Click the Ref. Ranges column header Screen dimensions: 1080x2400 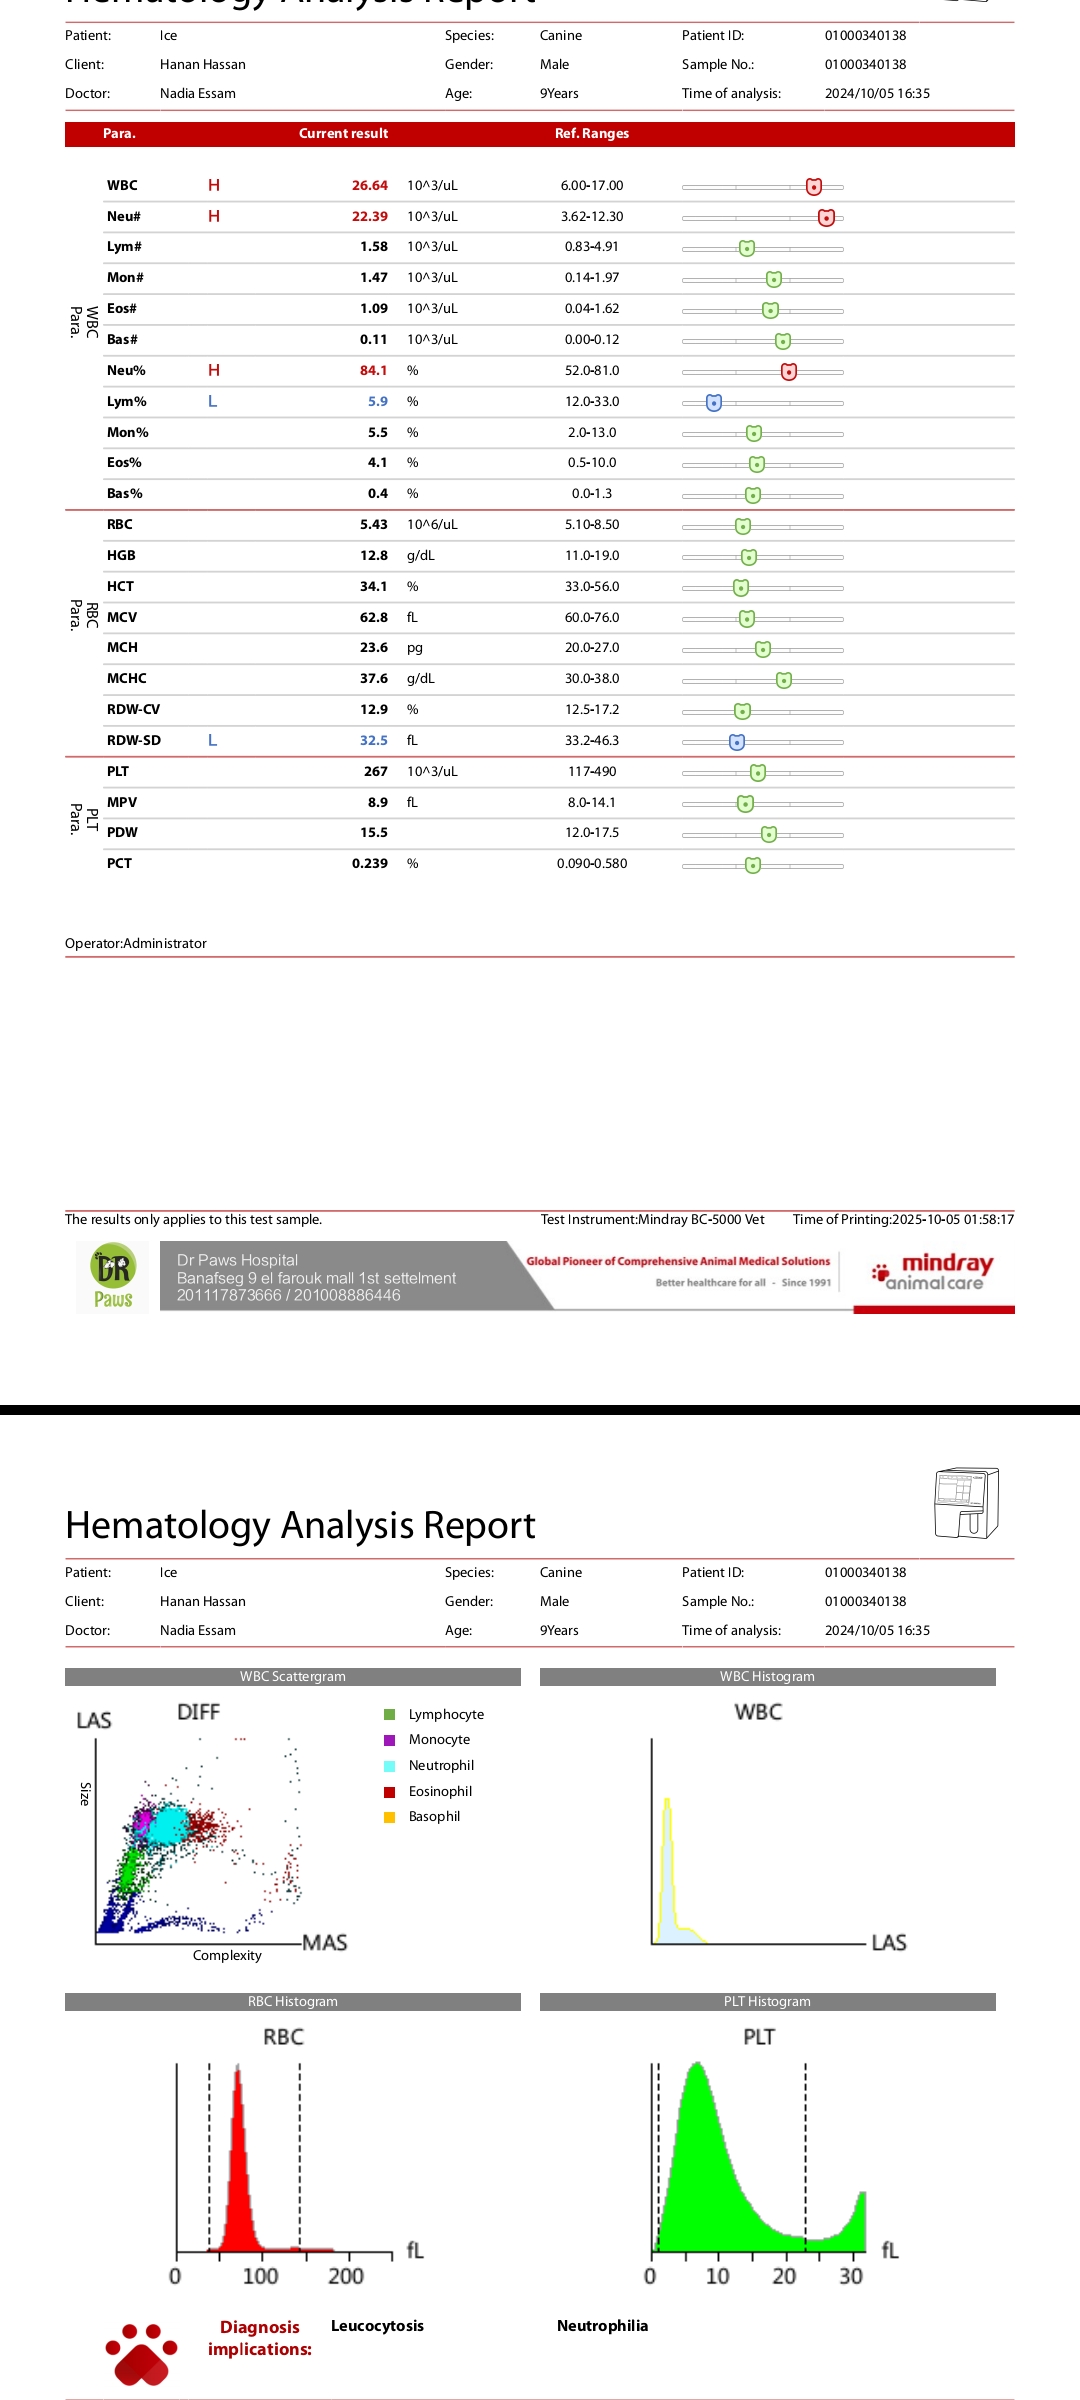pyautogui.click(x=592, y=134)
